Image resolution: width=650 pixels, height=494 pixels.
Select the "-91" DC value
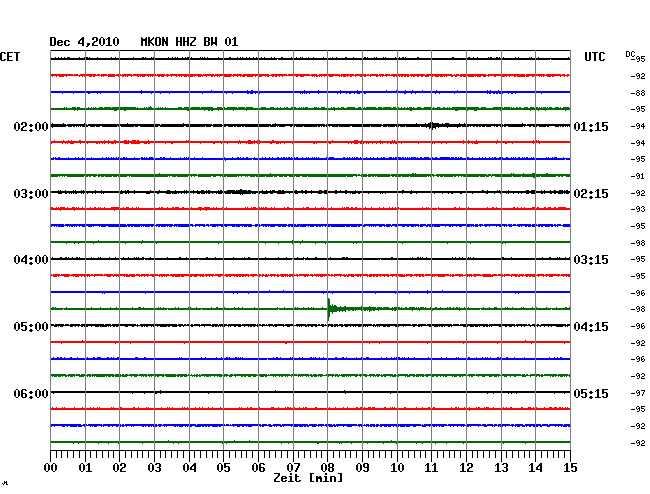coord(638,176)
